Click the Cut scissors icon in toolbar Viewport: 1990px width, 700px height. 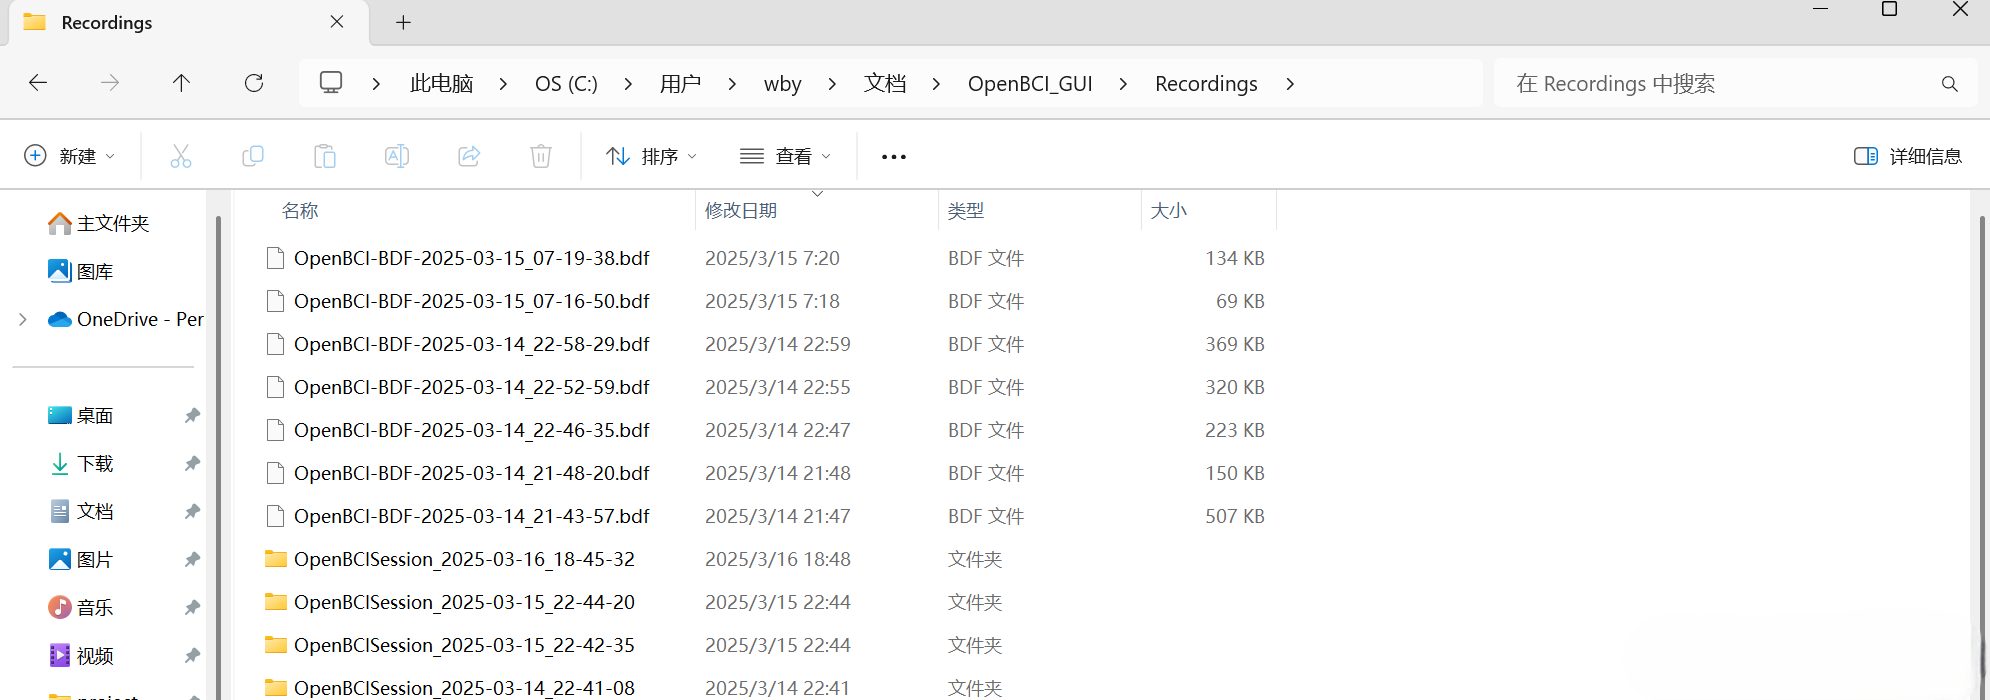[x=180, y=156]
